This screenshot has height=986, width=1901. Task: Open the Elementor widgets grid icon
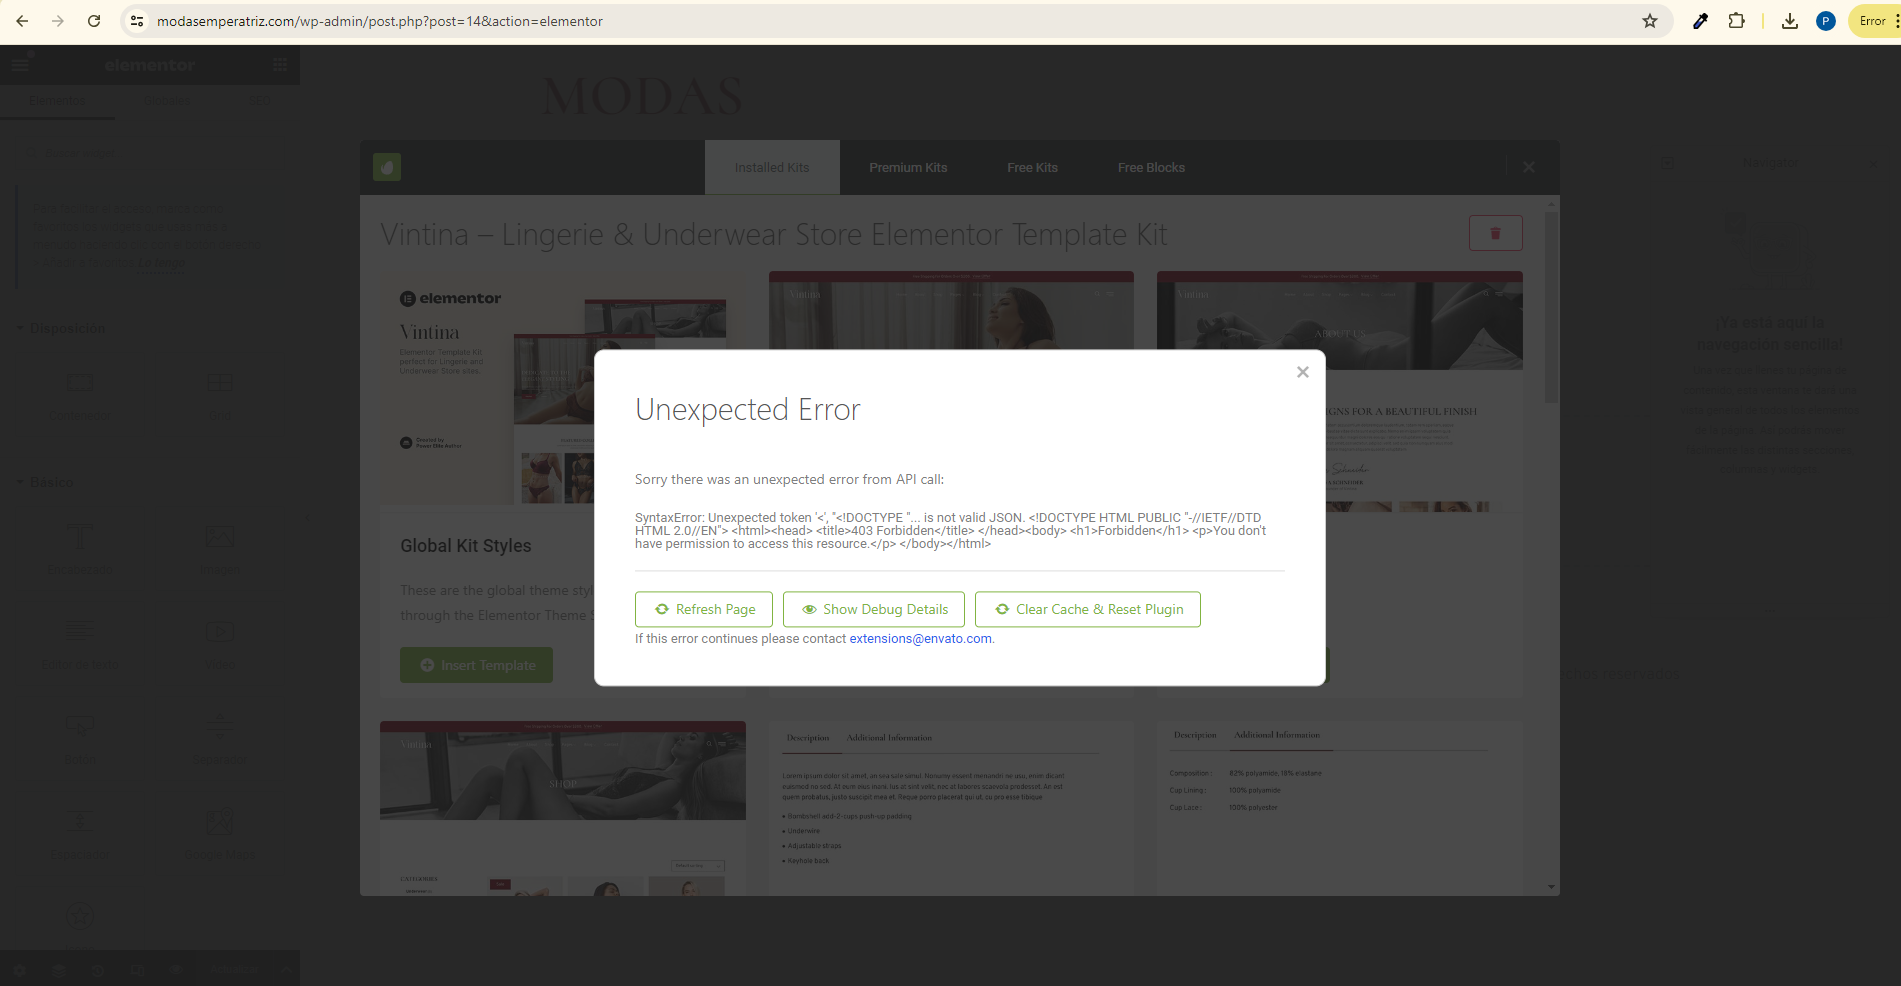pyautogui.click(x=280, y=65)
